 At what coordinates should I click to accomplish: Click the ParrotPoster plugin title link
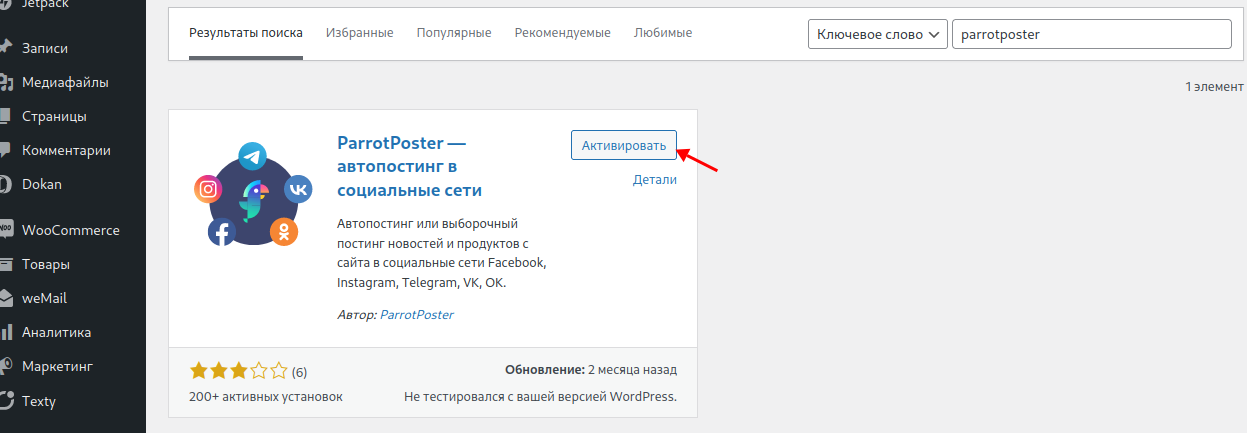(410, 166)
